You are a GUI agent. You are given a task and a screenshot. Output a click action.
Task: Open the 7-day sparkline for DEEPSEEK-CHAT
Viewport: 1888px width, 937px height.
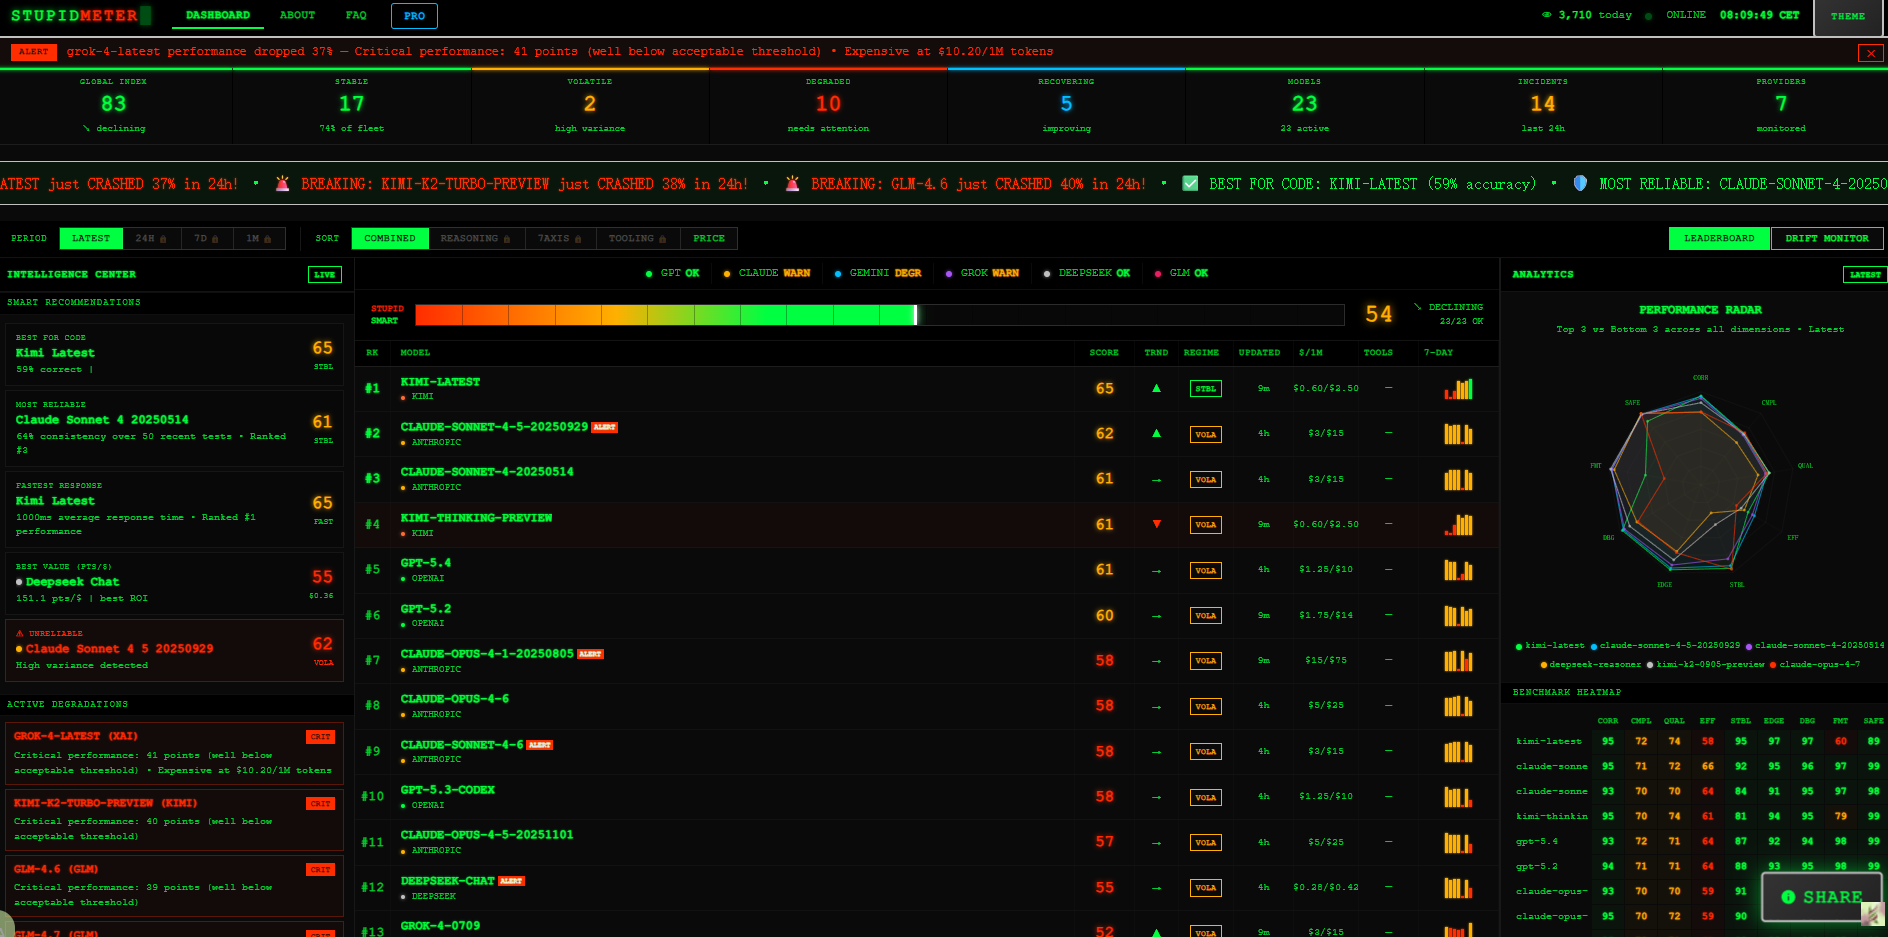tap(1458, 887)
